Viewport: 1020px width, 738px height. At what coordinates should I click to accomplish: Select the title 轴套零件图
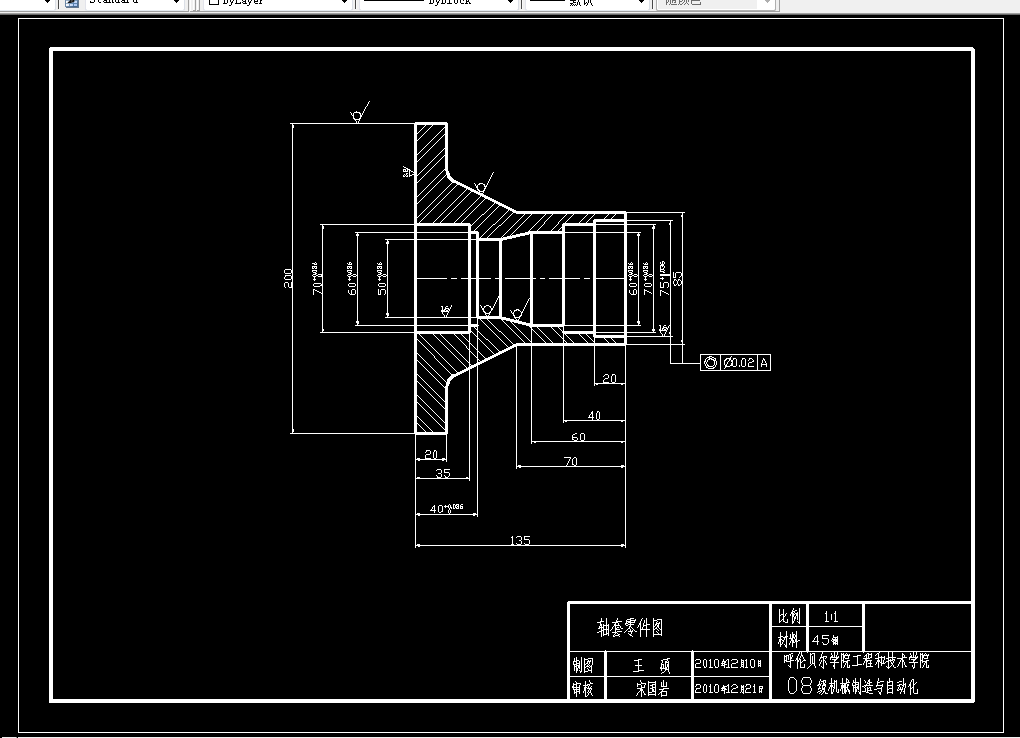click(x=630, y=627)
